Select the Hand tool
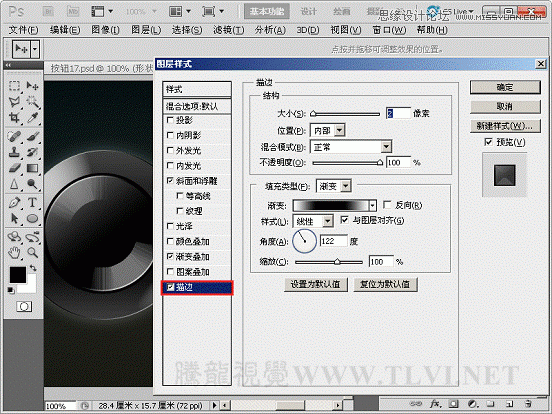The image size is (552, 414). point(14,252)
